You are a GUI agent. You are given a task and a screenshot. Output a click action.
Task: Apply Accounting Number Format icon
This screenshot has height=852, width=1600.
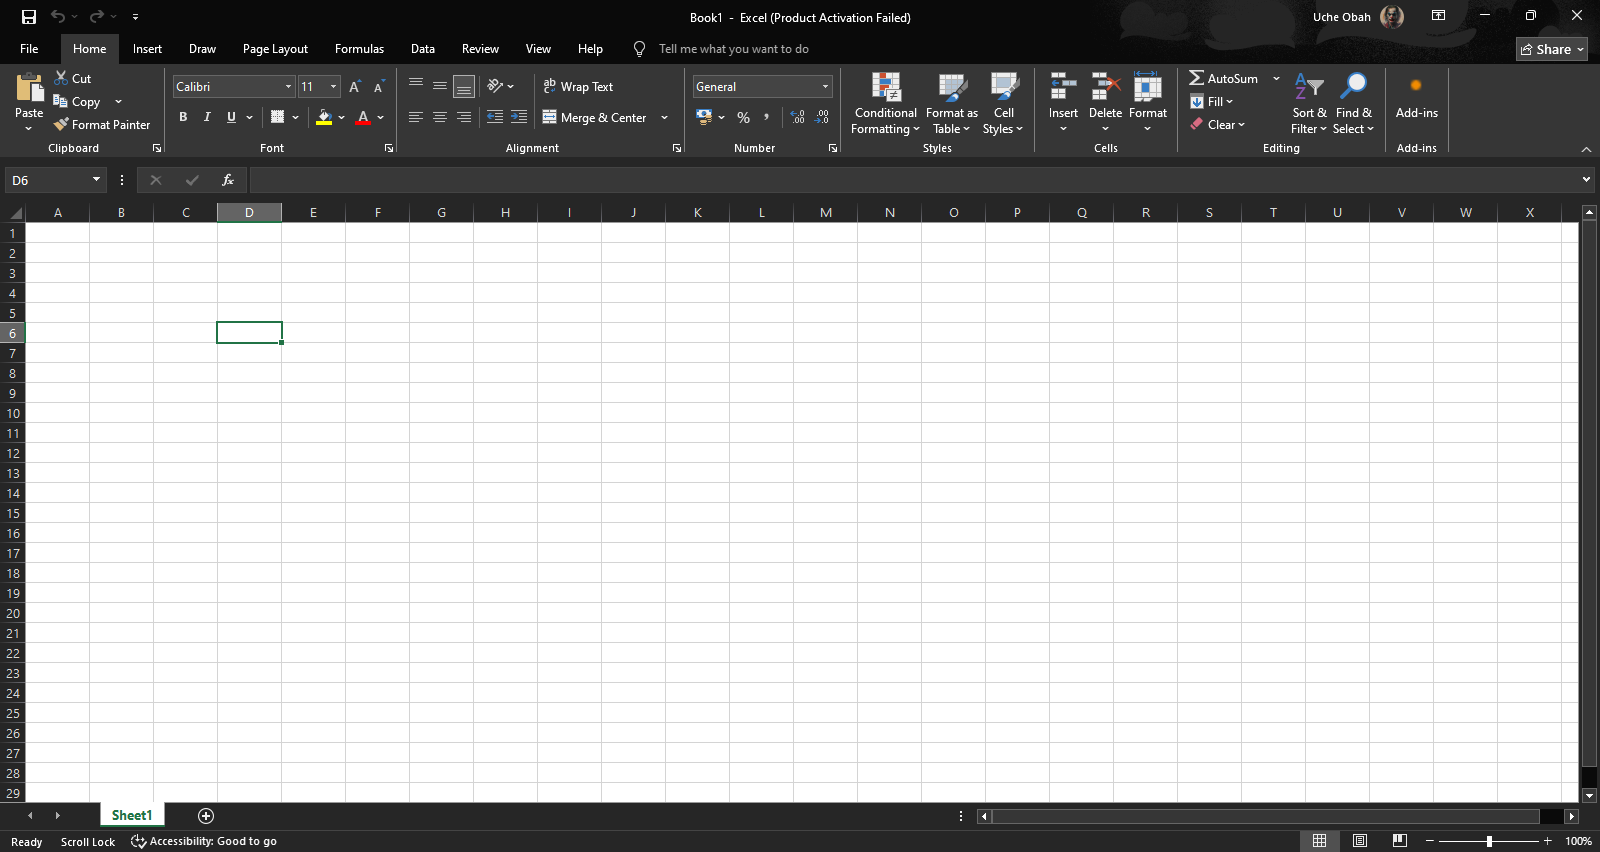pyautogui.click(x=704, y=117)
